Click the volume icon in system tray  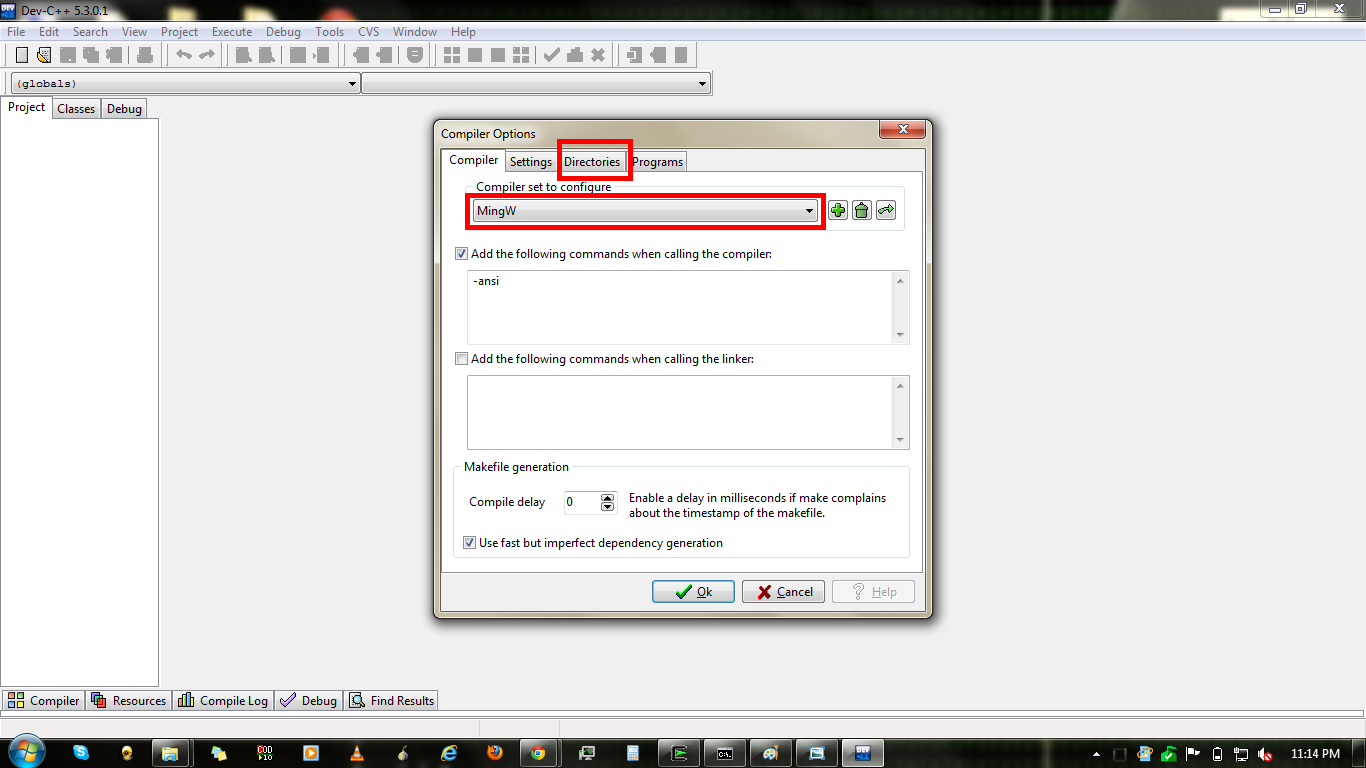pos(1266,754)
